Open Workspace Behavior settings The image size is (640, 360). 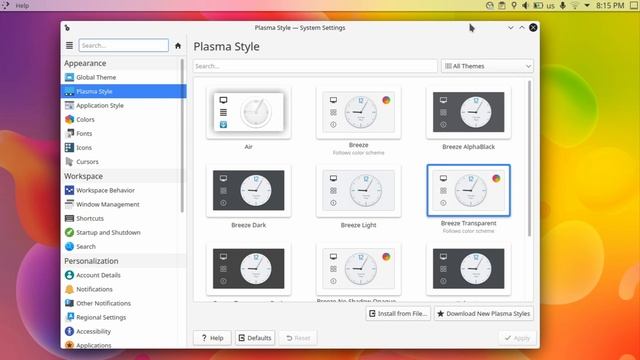pyautogui.click(x=122, y=190)
